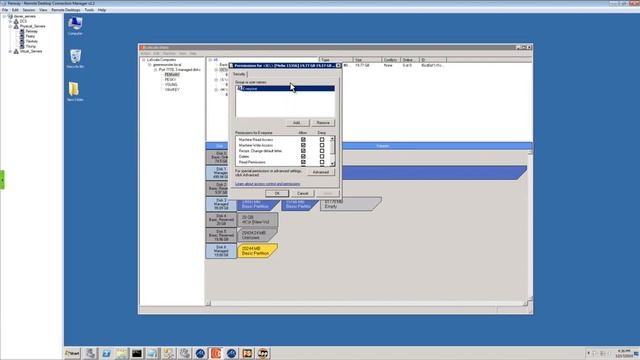Open the light blue window taskbar icon
Screen dimensions: 640x360
pyautogui.click(x=153, y=353)
